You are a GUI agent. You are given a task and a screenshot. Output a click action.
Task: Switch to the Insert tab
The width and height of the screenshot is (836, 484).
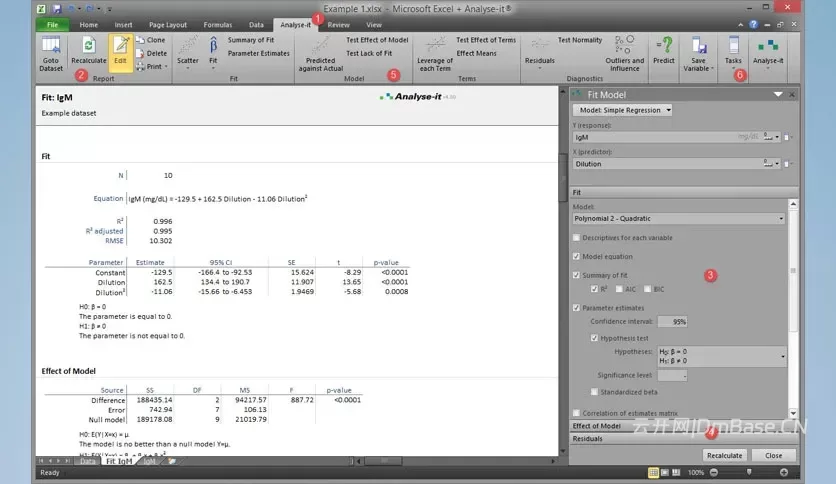pyautogui.click(x=123, y=25)
